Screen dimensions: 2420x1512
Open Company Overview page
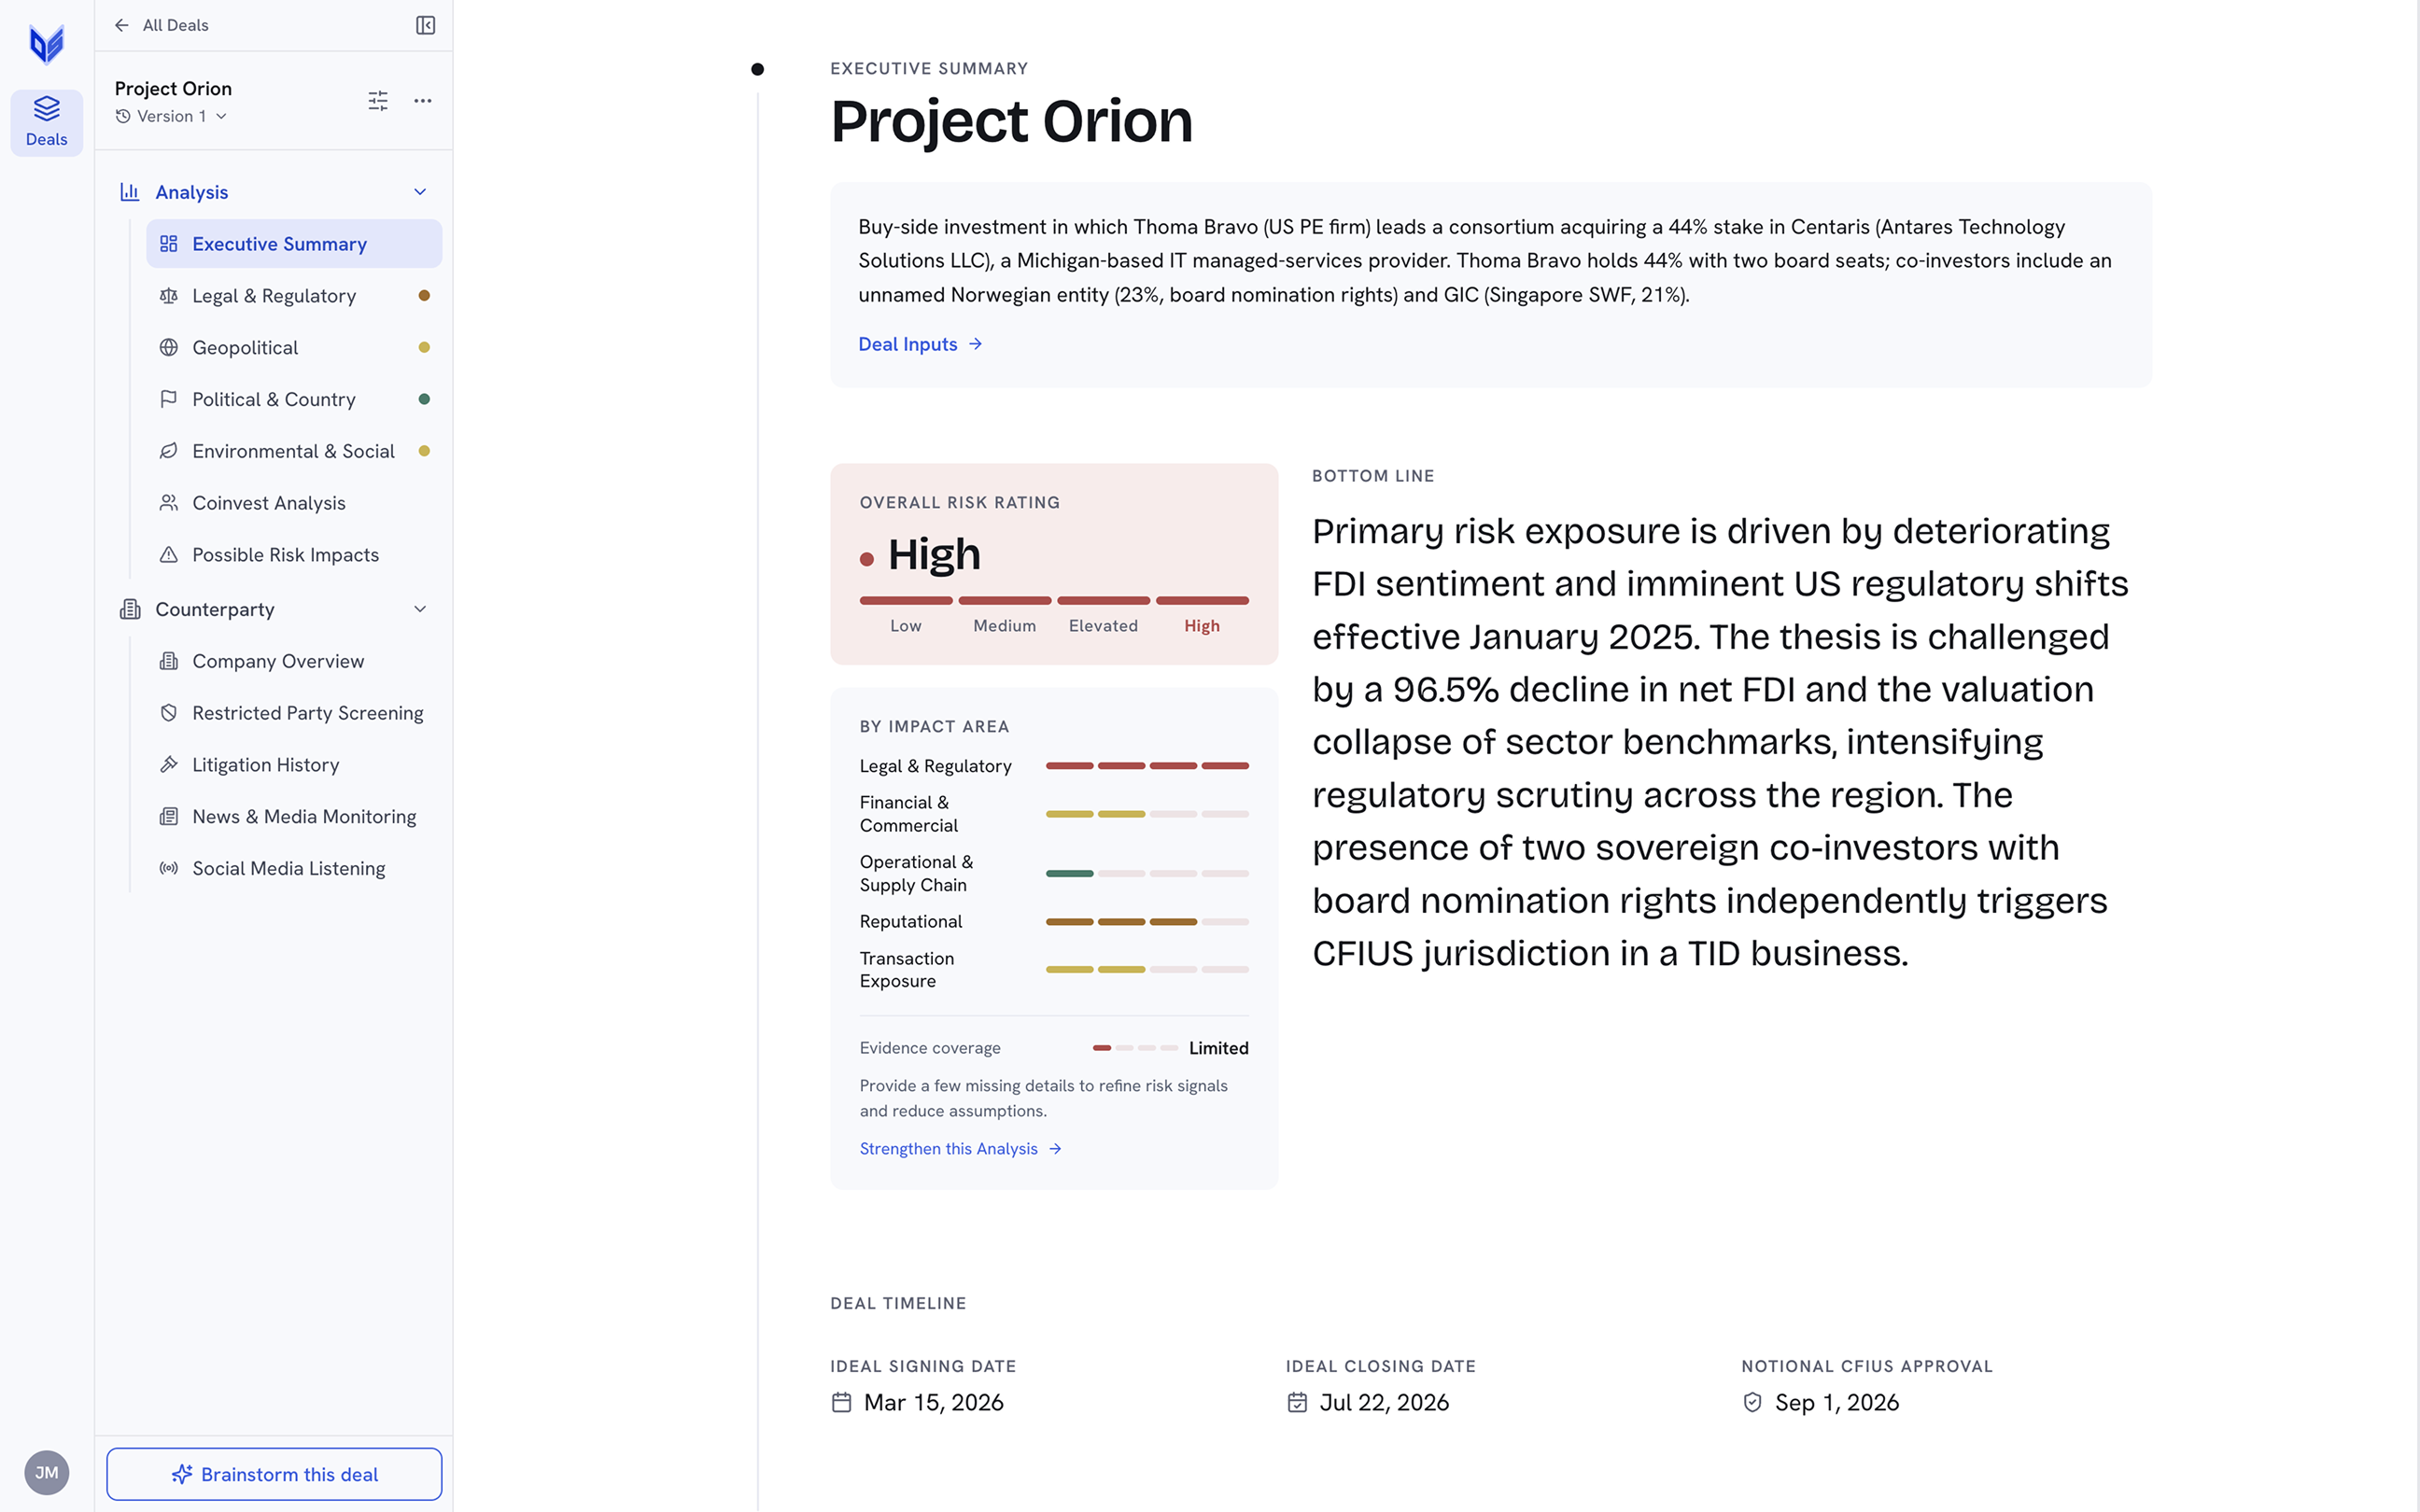[x=294, y=661]
